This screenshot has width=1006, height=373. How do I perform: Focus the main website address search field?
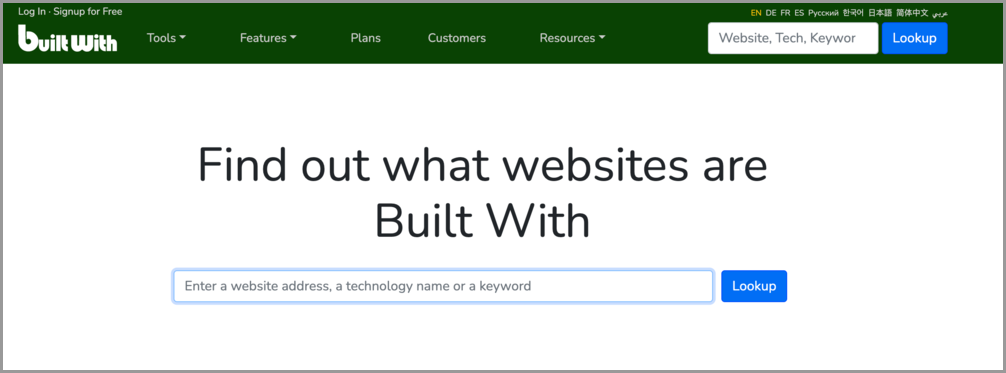[443, 286]
